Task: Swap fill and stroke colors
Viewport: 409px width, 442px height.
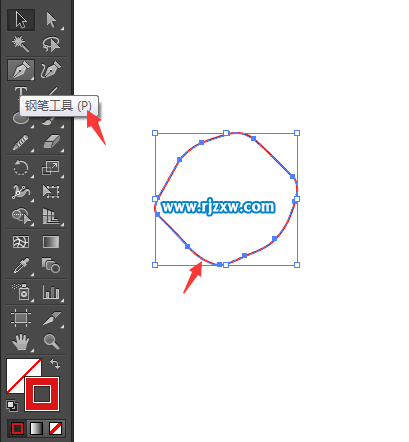Action: [x=55, y=364]
